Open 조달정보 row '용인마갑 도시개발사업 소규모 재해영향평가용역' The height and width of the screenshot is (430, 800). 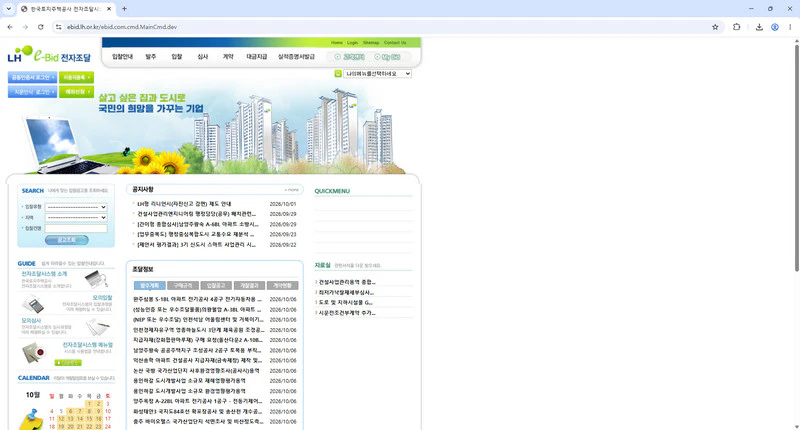click(x=189, y=381)
